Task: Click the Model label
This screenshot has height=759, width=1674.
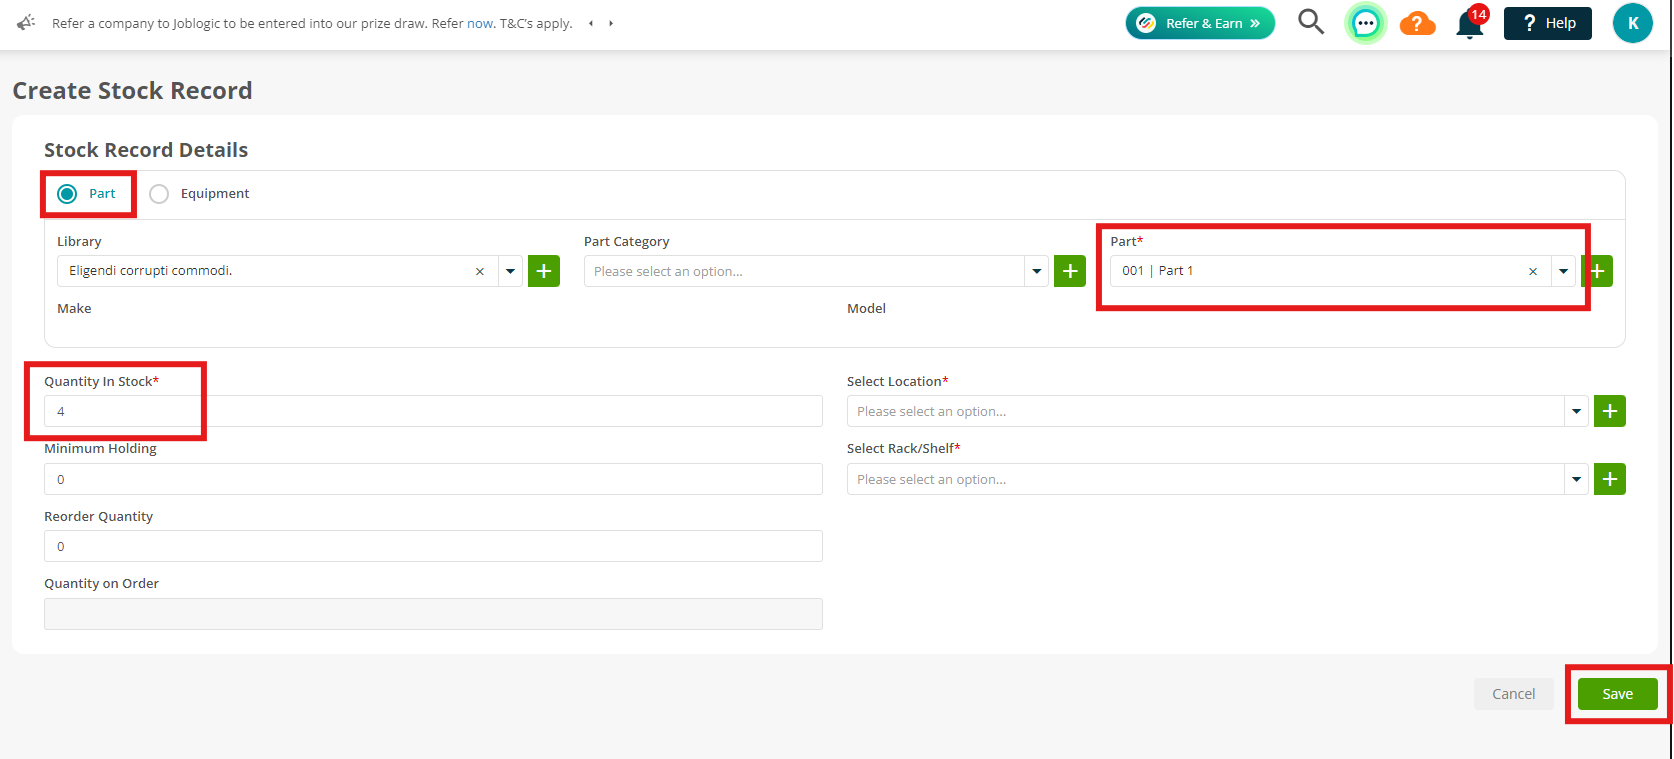Action: 866,308
